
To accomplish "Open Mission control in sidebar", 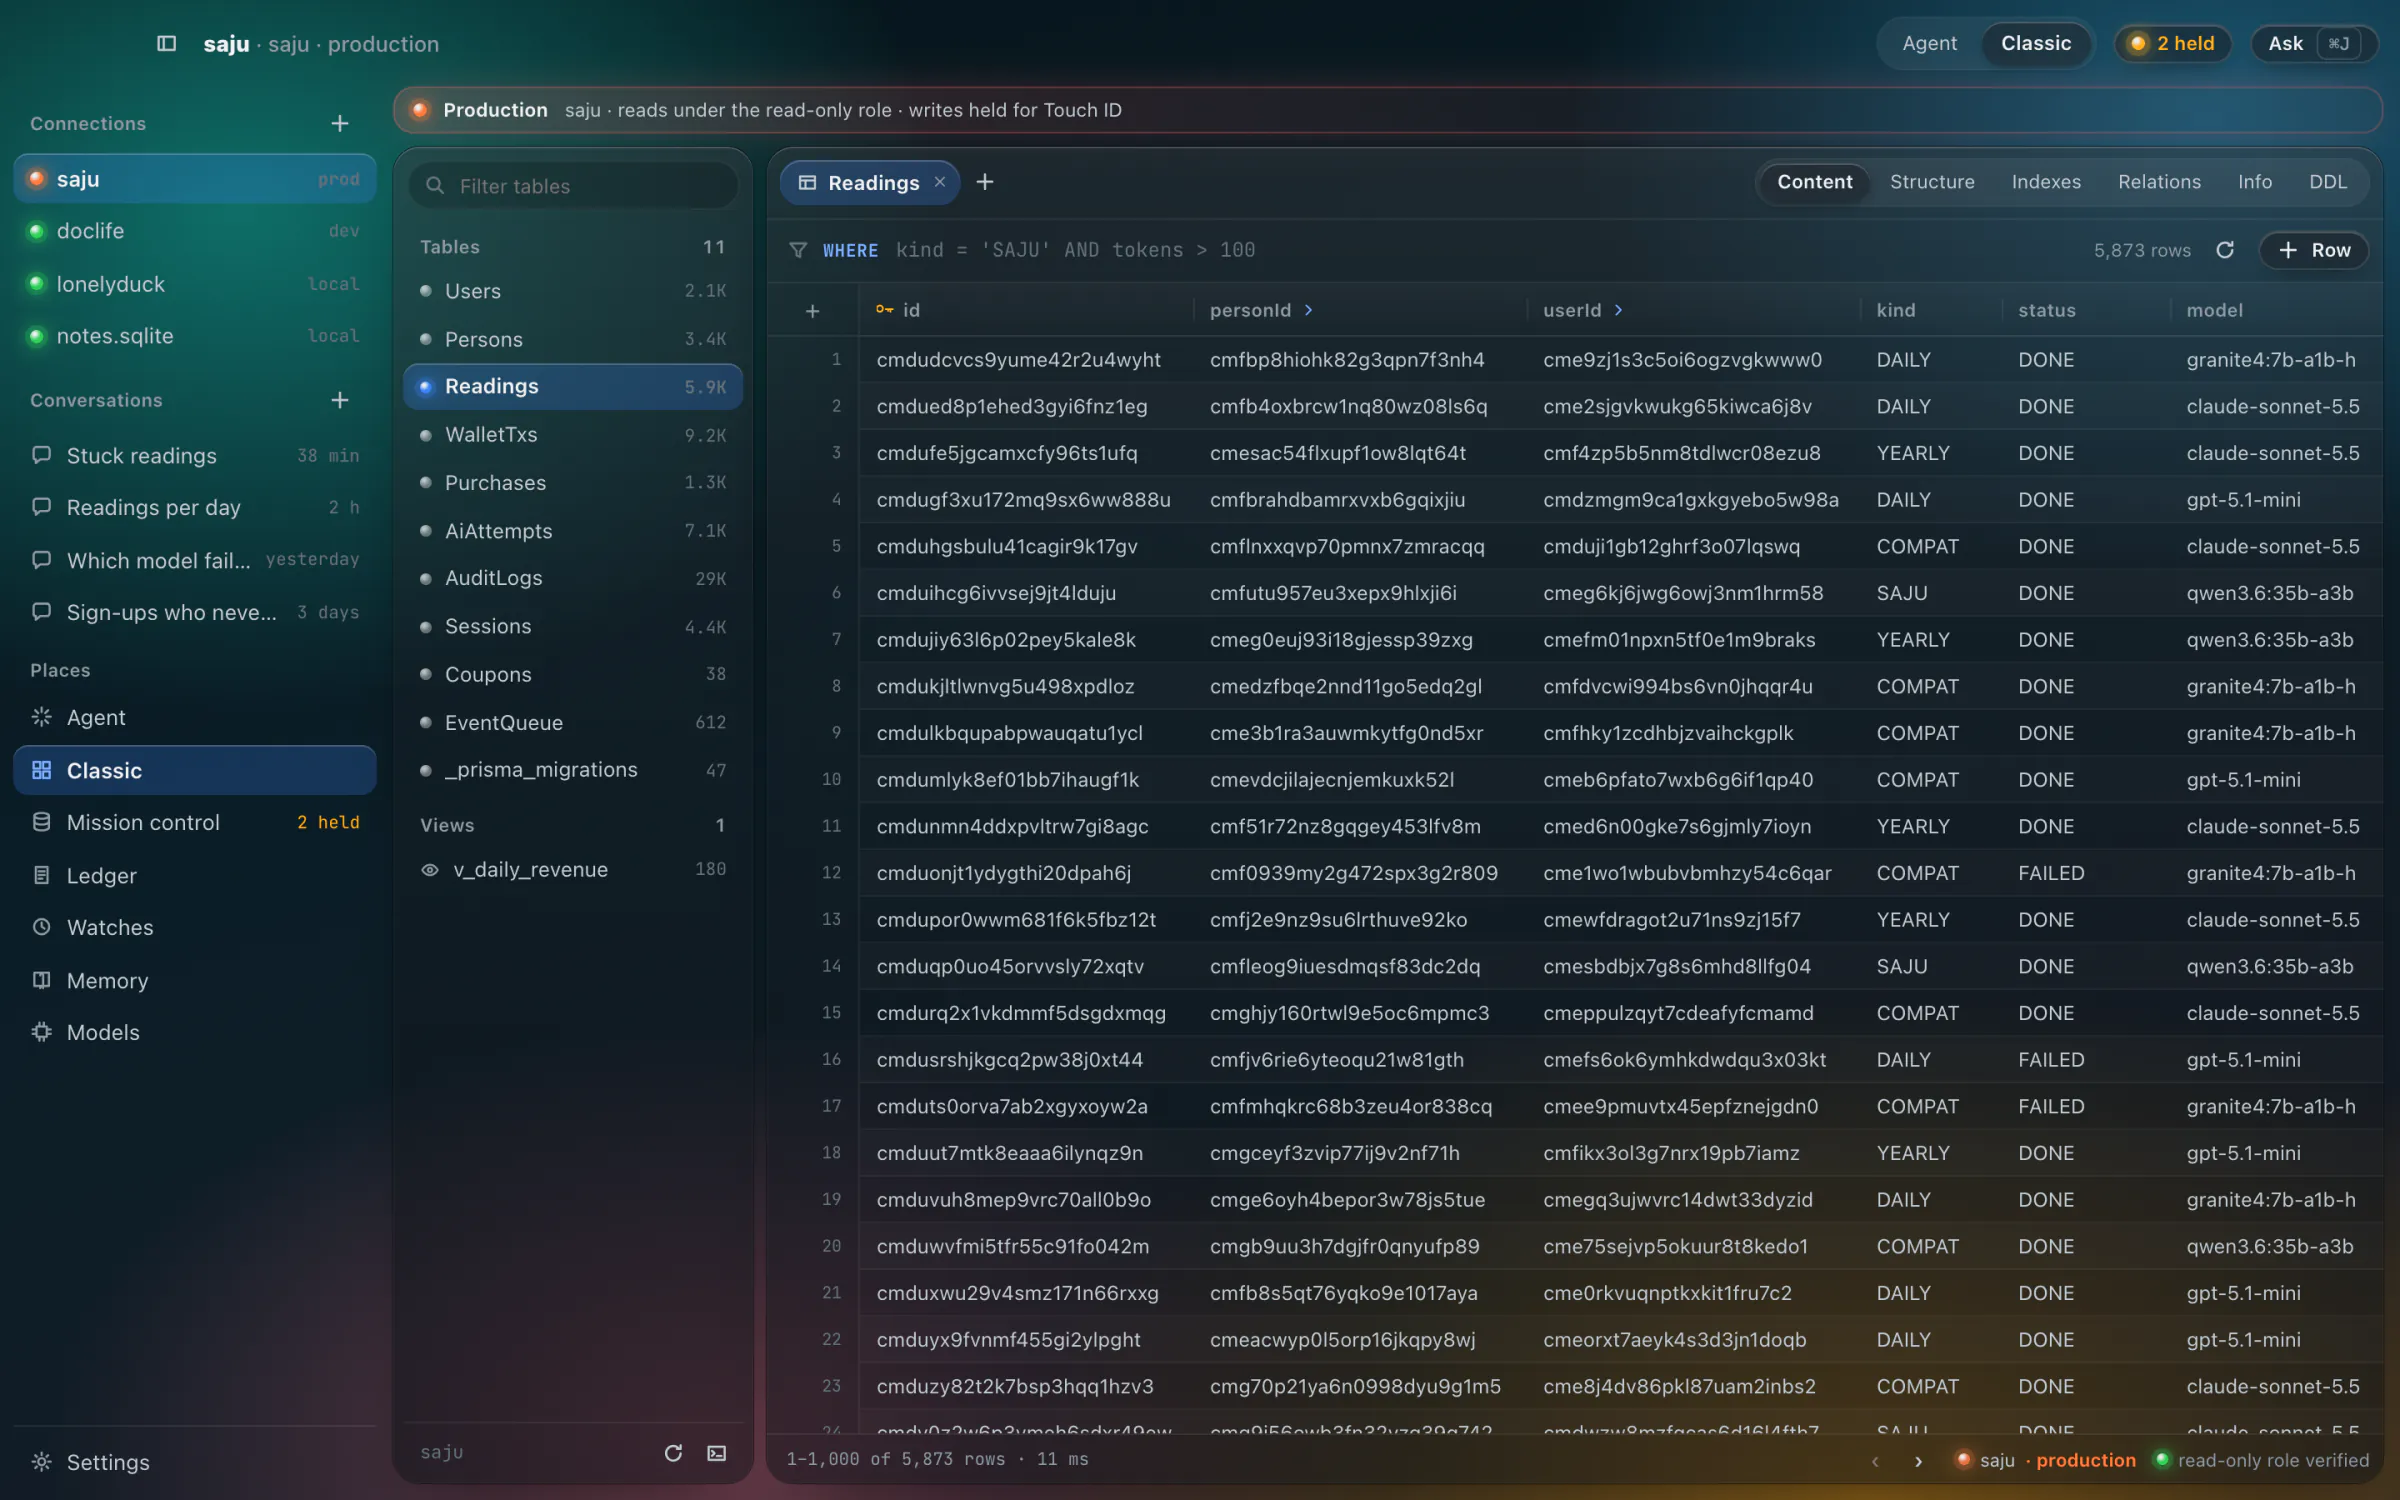I will (195, 822).
